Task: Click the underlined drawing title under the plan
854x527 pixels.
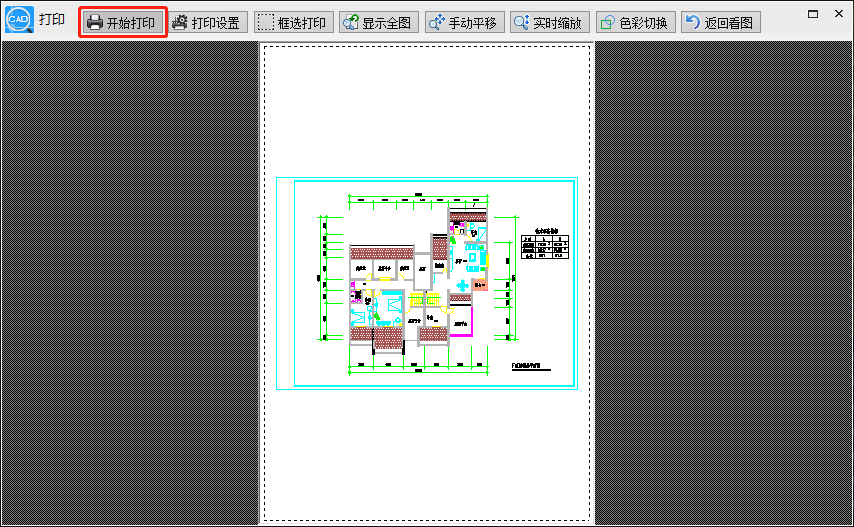Action: (x=531, y=367)
